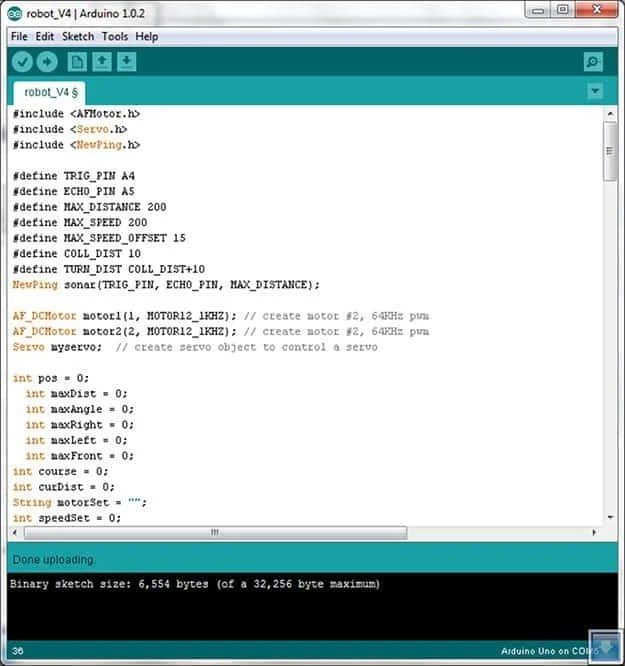The width and height of the screenshot is (625, 666).
Task: Open the Help menu
Action: (147, 37)
